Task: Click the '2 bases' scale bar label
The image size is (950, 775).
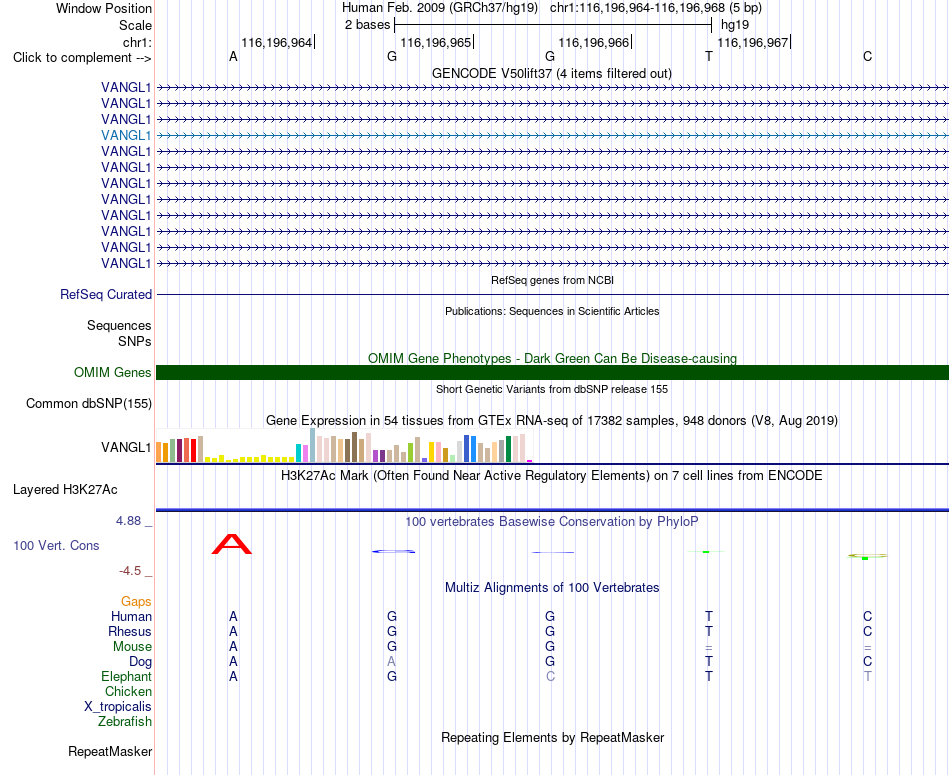Action: [x=367, y=25]
